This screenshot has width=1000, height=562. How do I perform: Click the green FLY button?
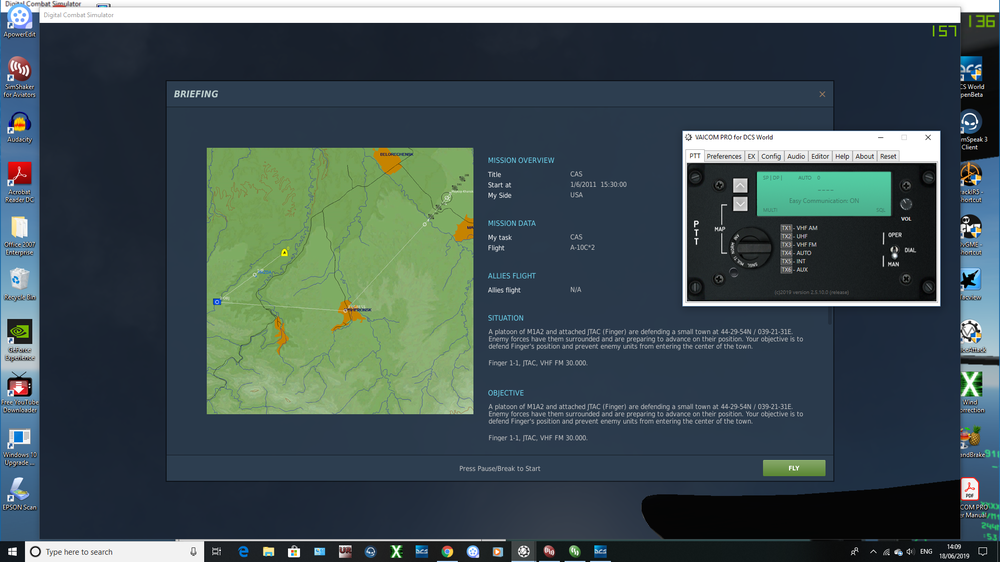point(793,468)
